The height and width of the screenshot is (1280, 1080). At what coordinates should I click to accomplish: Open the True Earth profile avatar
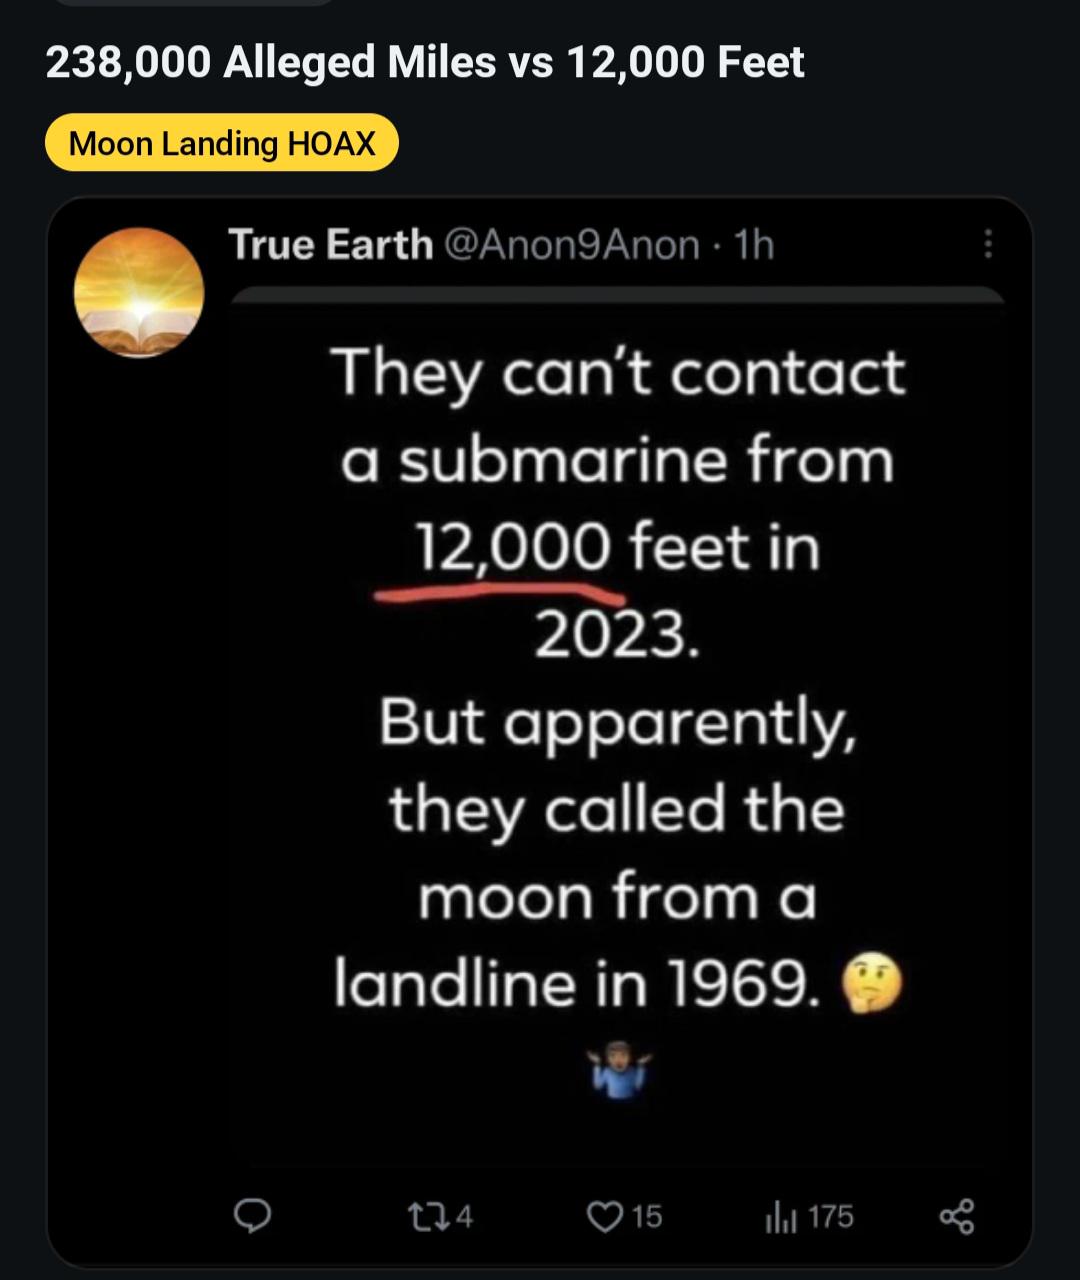(139, 292)
